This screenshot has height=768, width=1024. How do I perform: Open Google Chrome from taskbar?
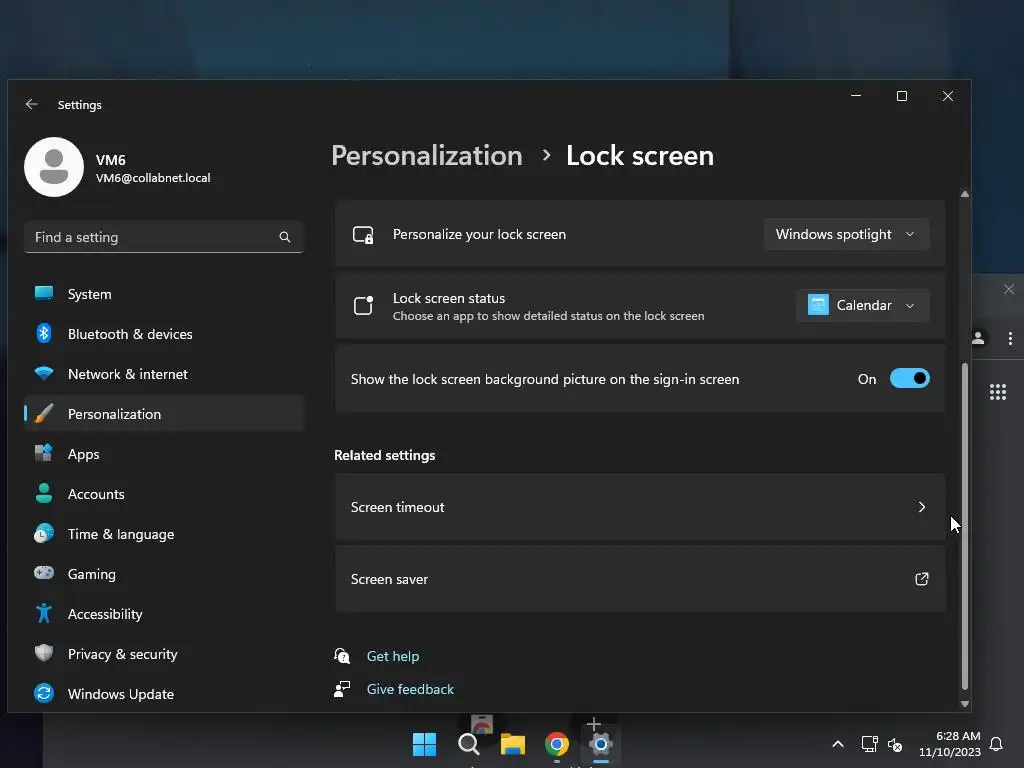tap(556, 744)
